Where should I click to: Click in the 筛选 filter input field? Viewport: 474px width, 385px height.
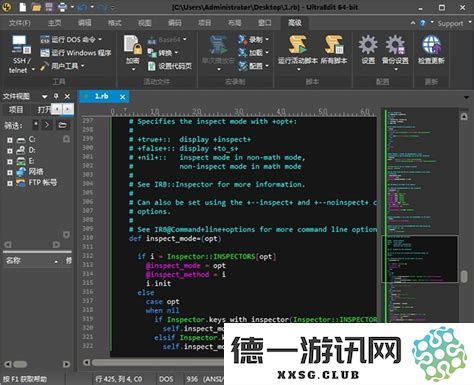tap(35, 125)
